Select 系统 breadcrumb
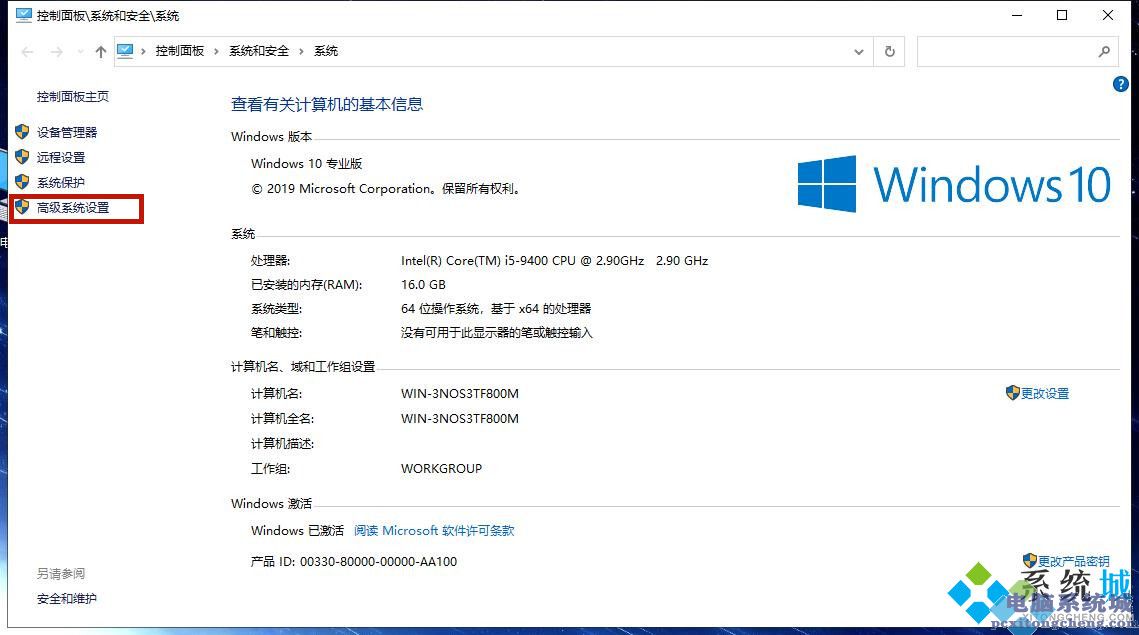 [325, 51]
